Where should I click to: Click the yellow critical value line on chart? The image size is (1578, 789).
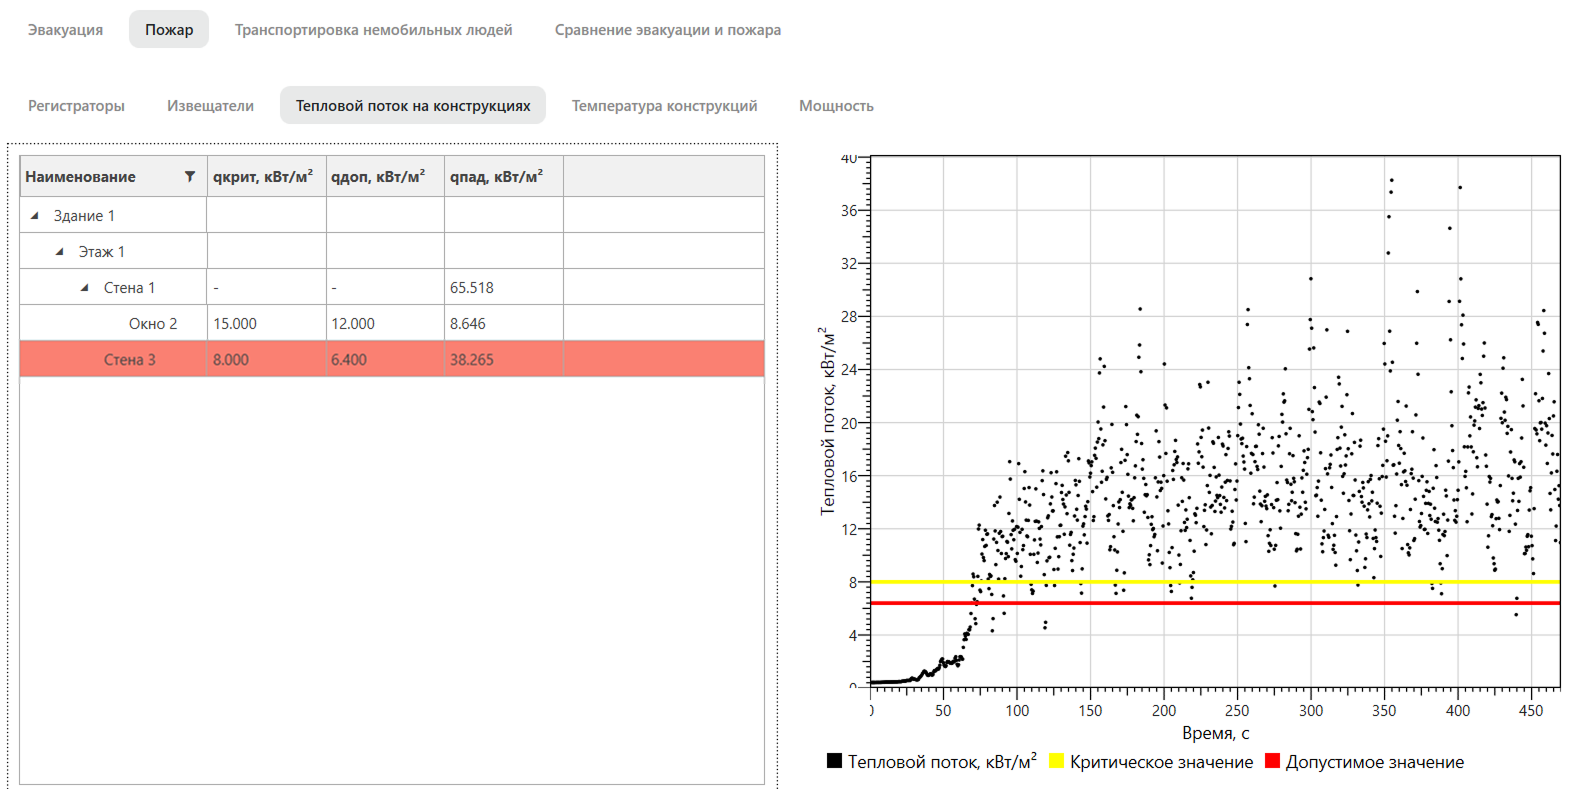coord(1215,581)
